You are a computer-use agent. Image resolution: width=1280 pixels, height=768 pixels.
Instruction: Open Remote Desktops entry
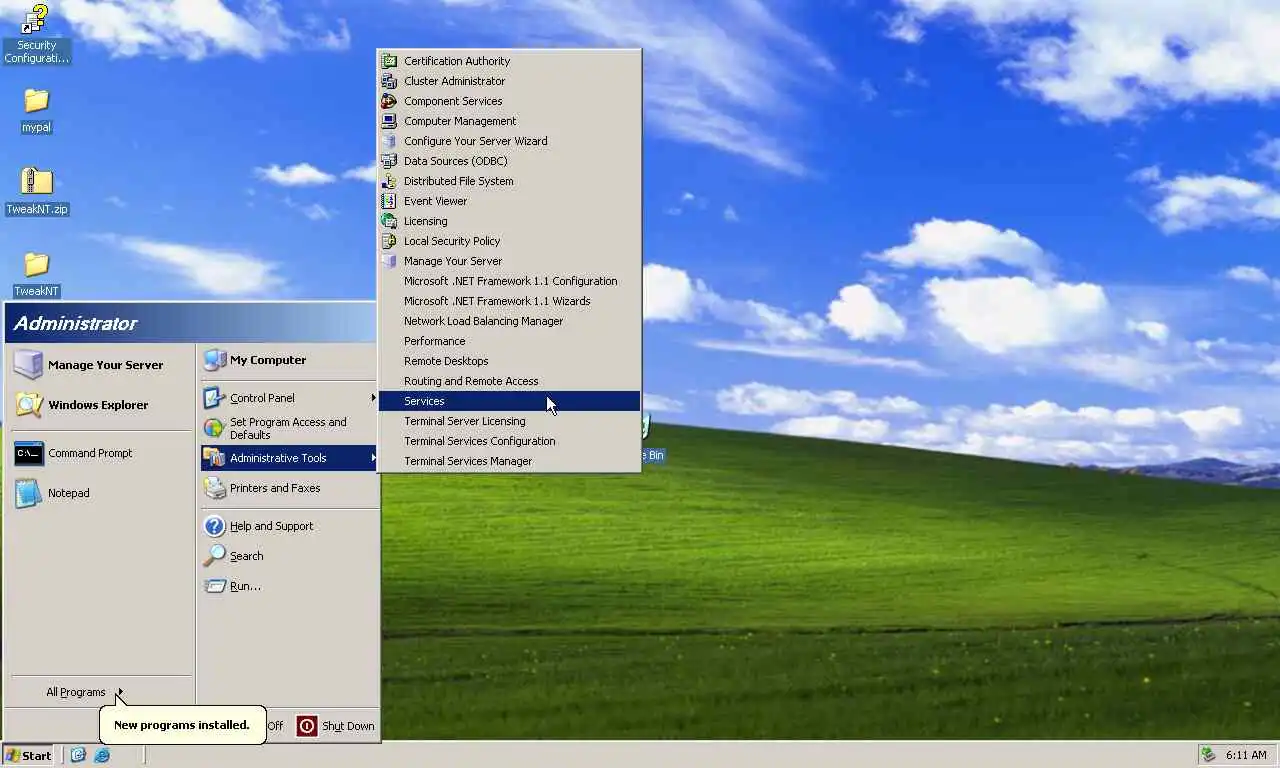[509, 361]
